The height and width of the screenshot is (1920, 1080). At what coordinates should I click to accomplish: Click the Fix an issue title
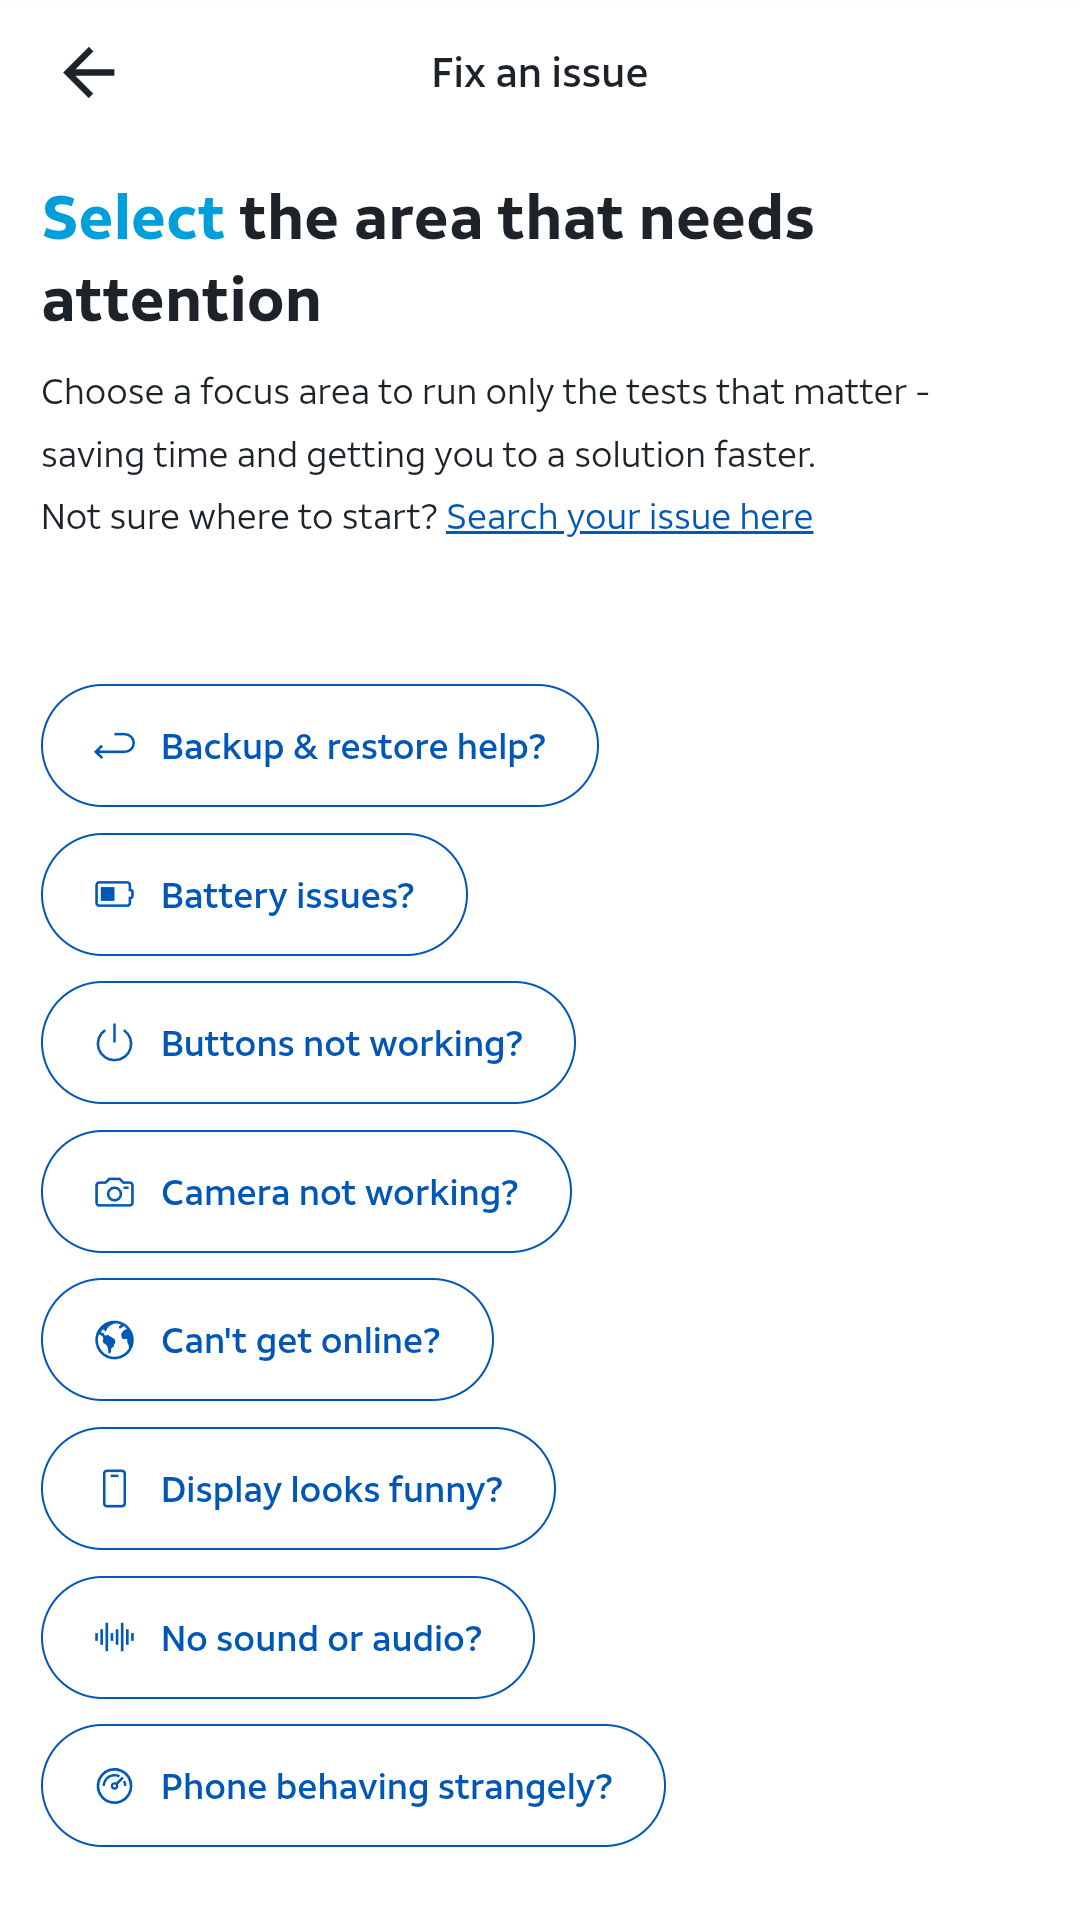540,73
